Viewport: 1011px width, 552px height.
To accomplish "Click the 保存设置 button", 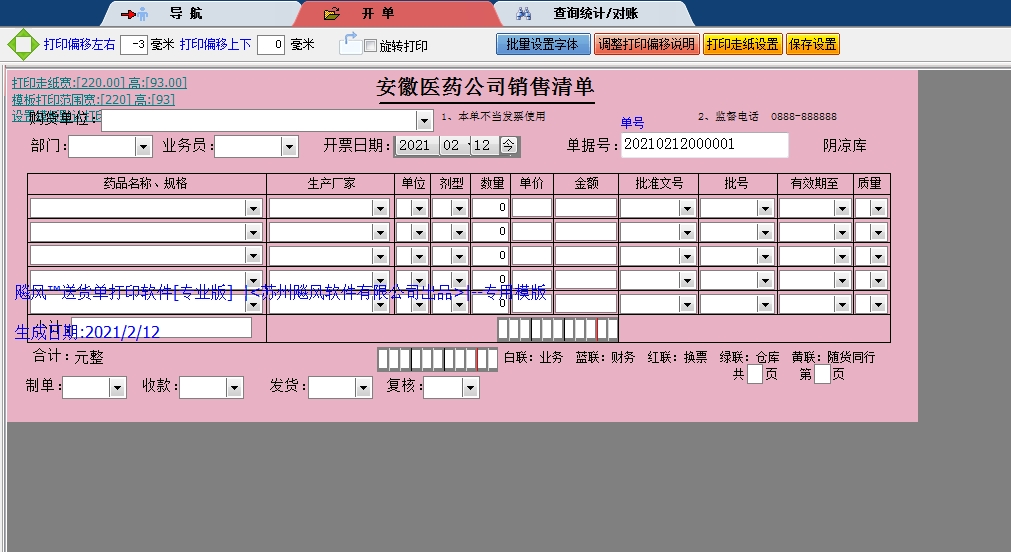I will click(x=812, y=45).
